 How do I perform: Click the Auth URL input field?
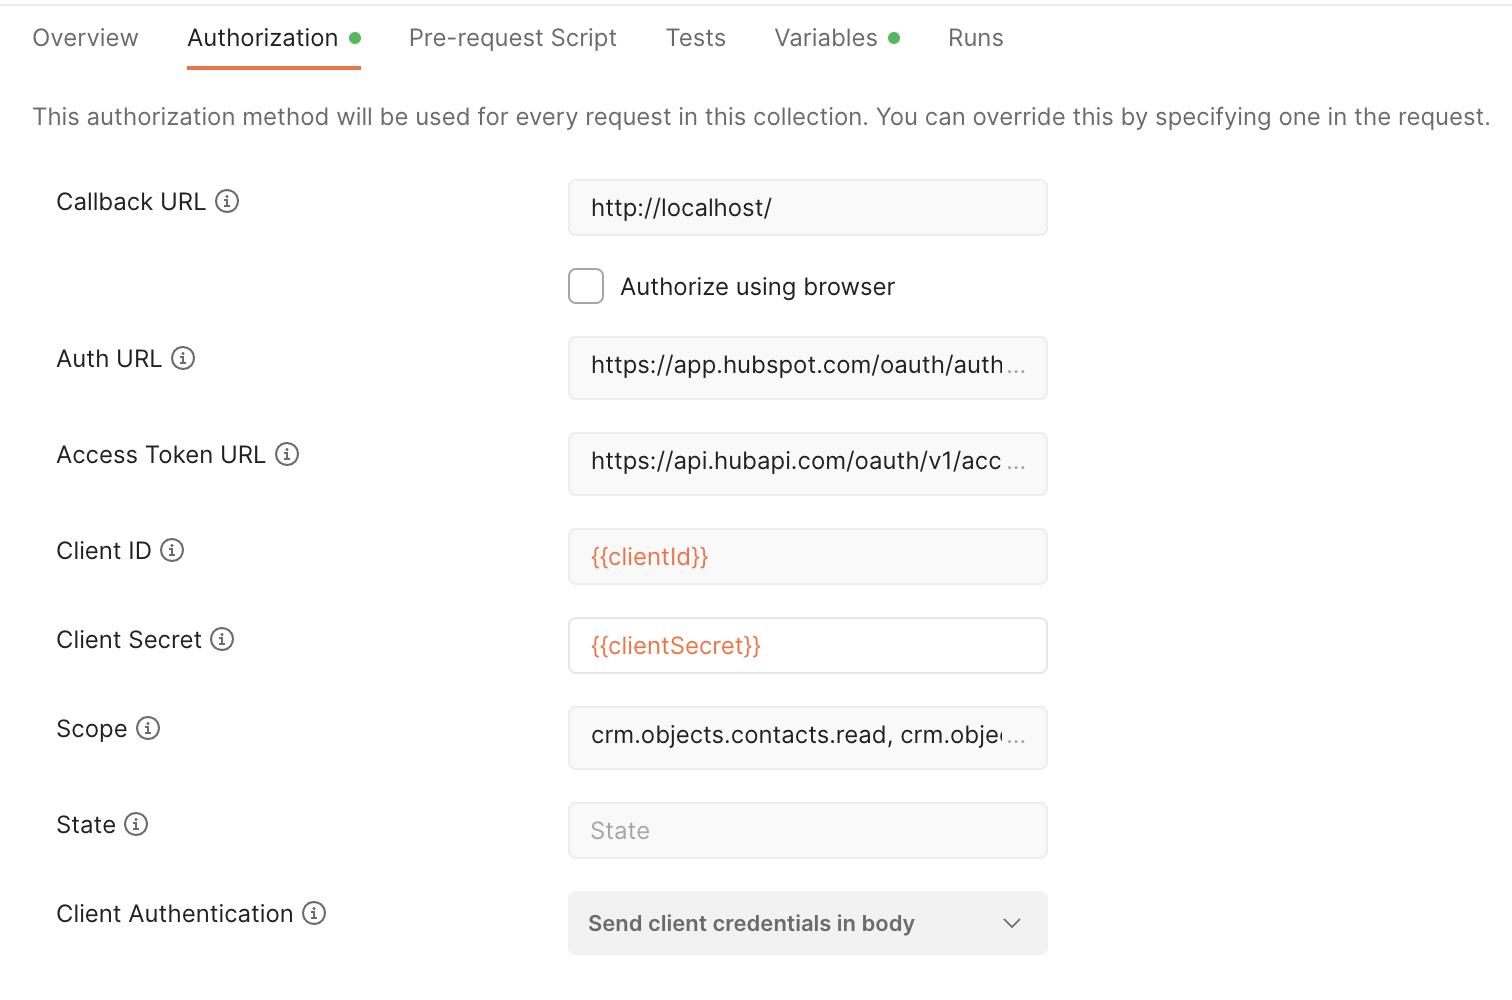tap(807, 367)
